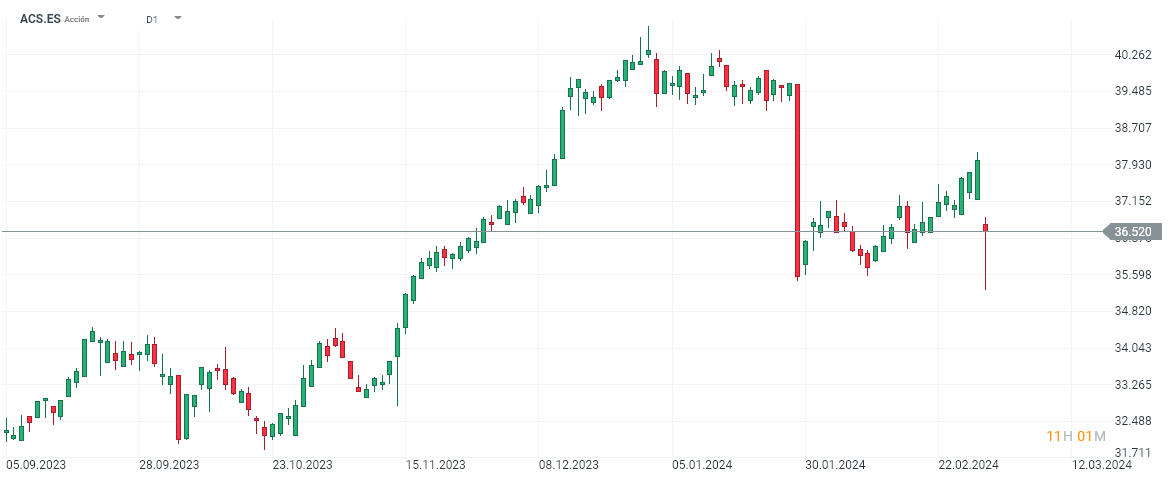Select the 05.09.2023 date label
Viewport: 1175px width, 482px height.
pos(37,464)
